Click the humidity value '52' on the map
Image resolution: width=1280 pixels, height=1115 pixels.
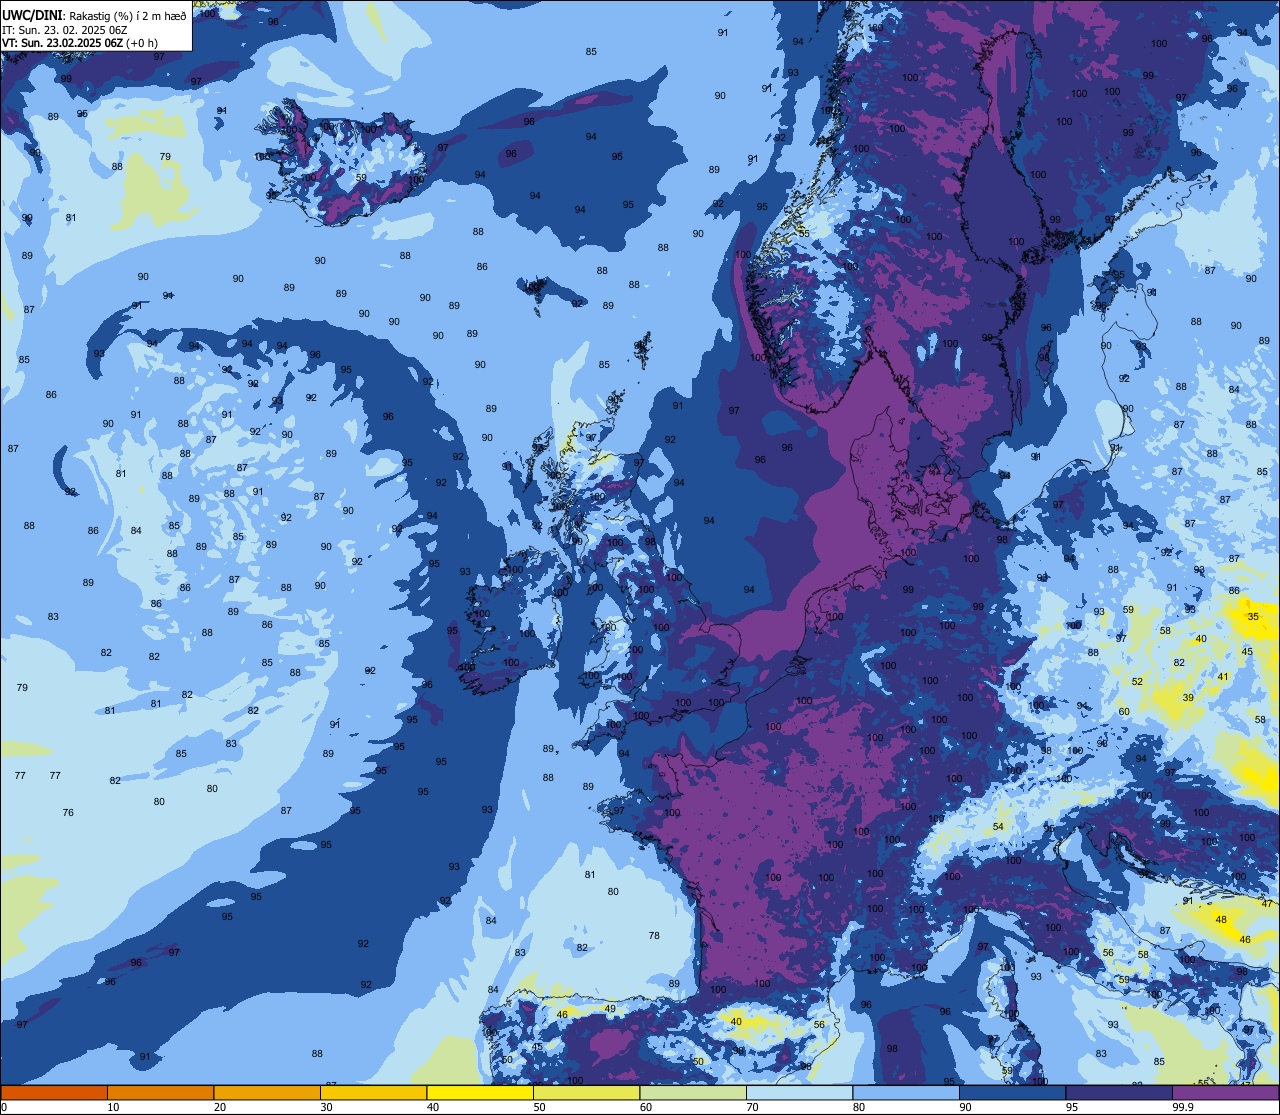(1137, 681)
